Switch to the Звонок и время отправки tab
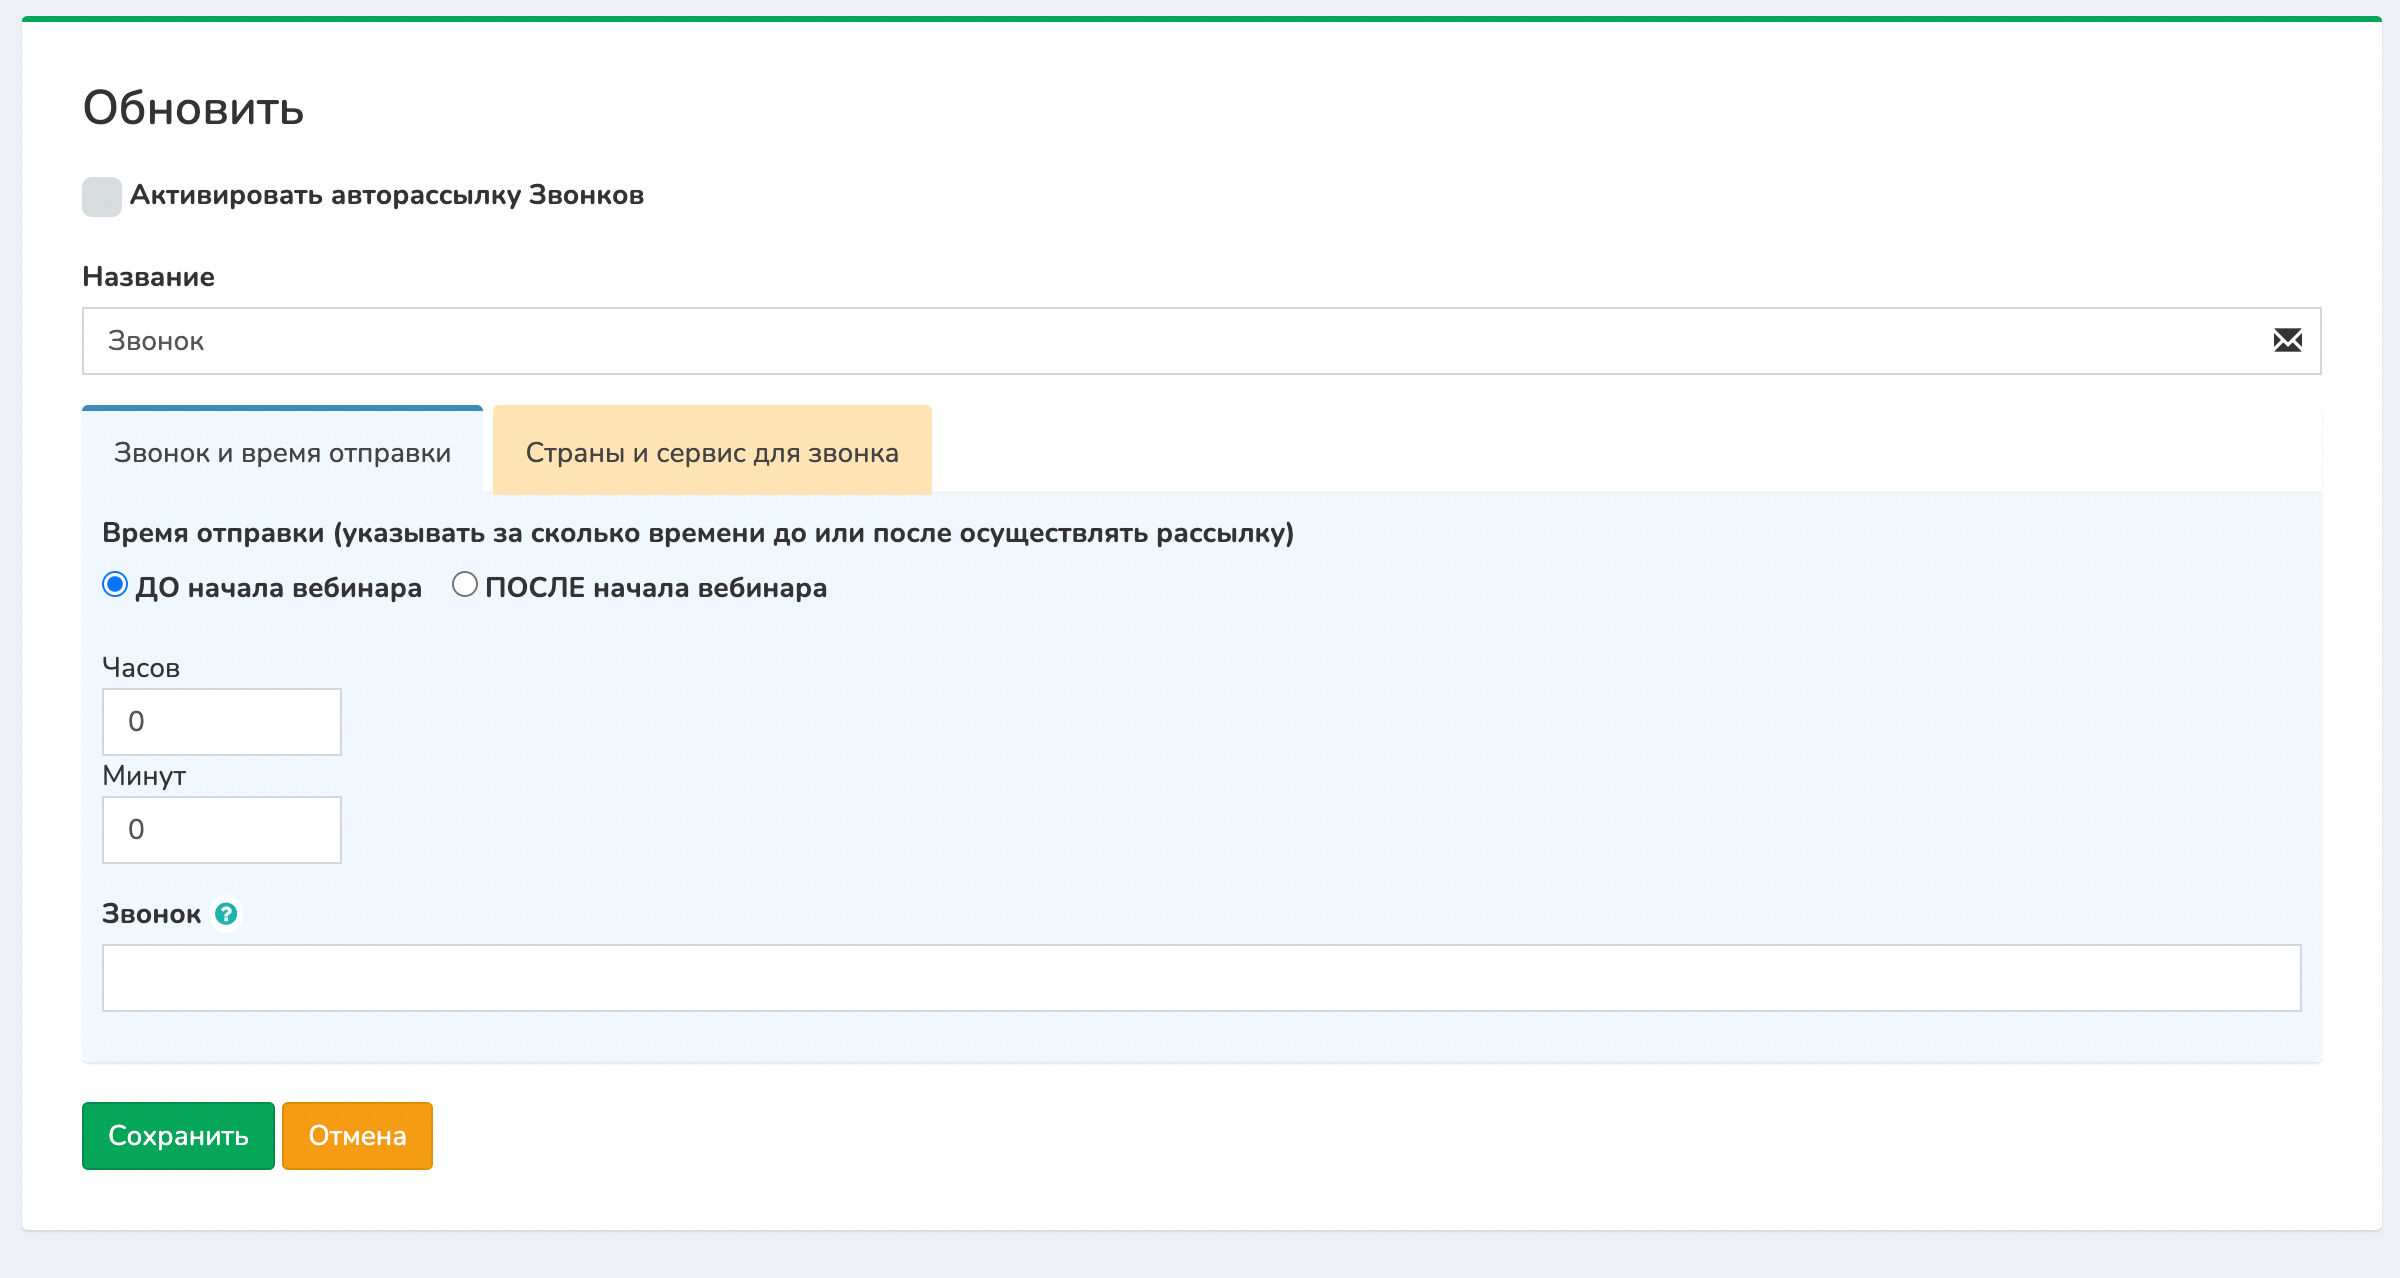This screenshot has height=1278, width=2400. tap(282, 453)
